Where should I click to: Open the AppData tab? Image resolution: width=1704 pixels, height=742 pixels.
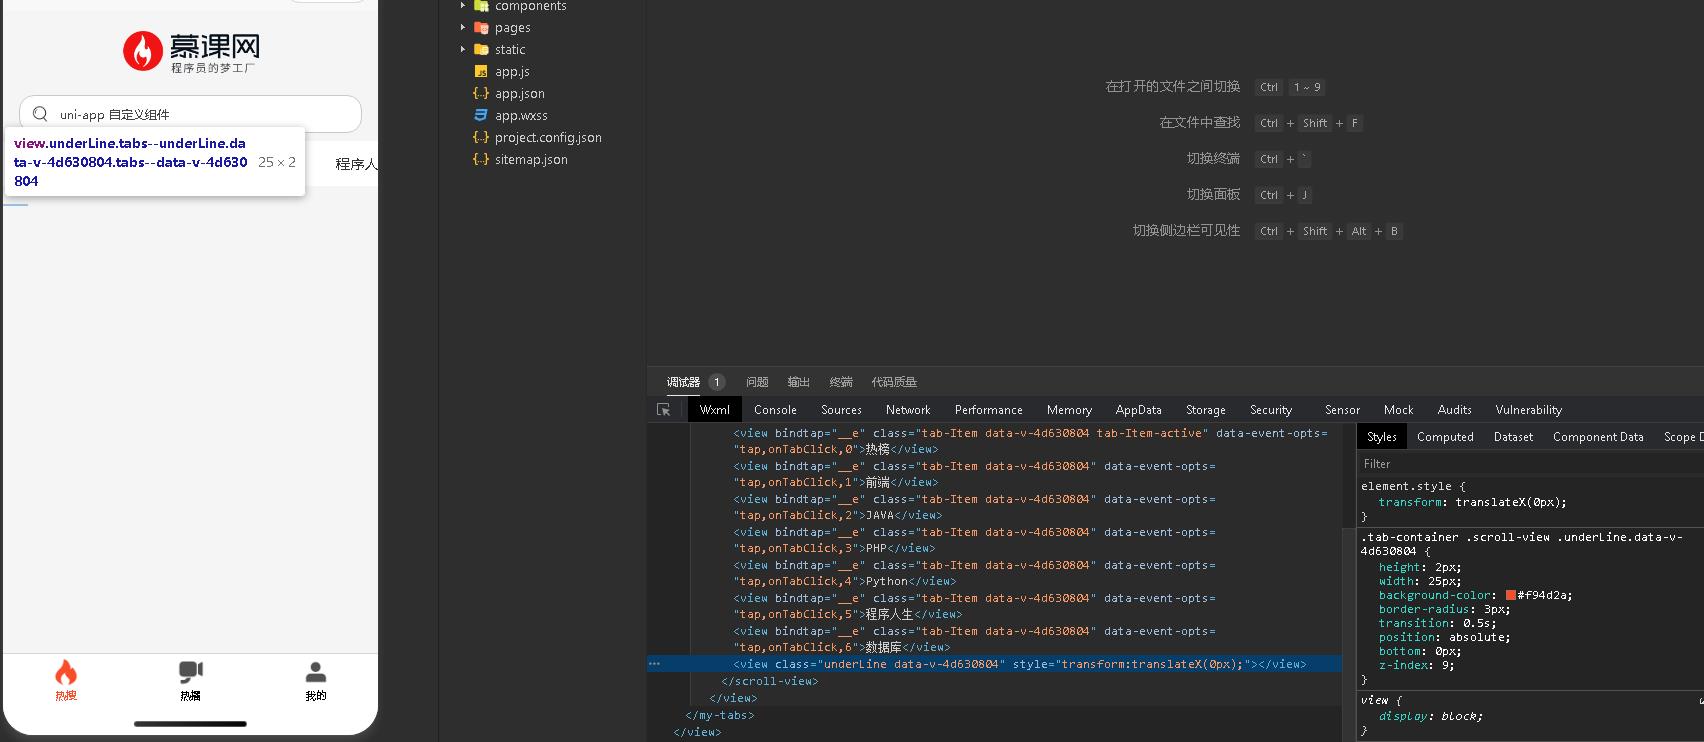tap(1139, 410)
